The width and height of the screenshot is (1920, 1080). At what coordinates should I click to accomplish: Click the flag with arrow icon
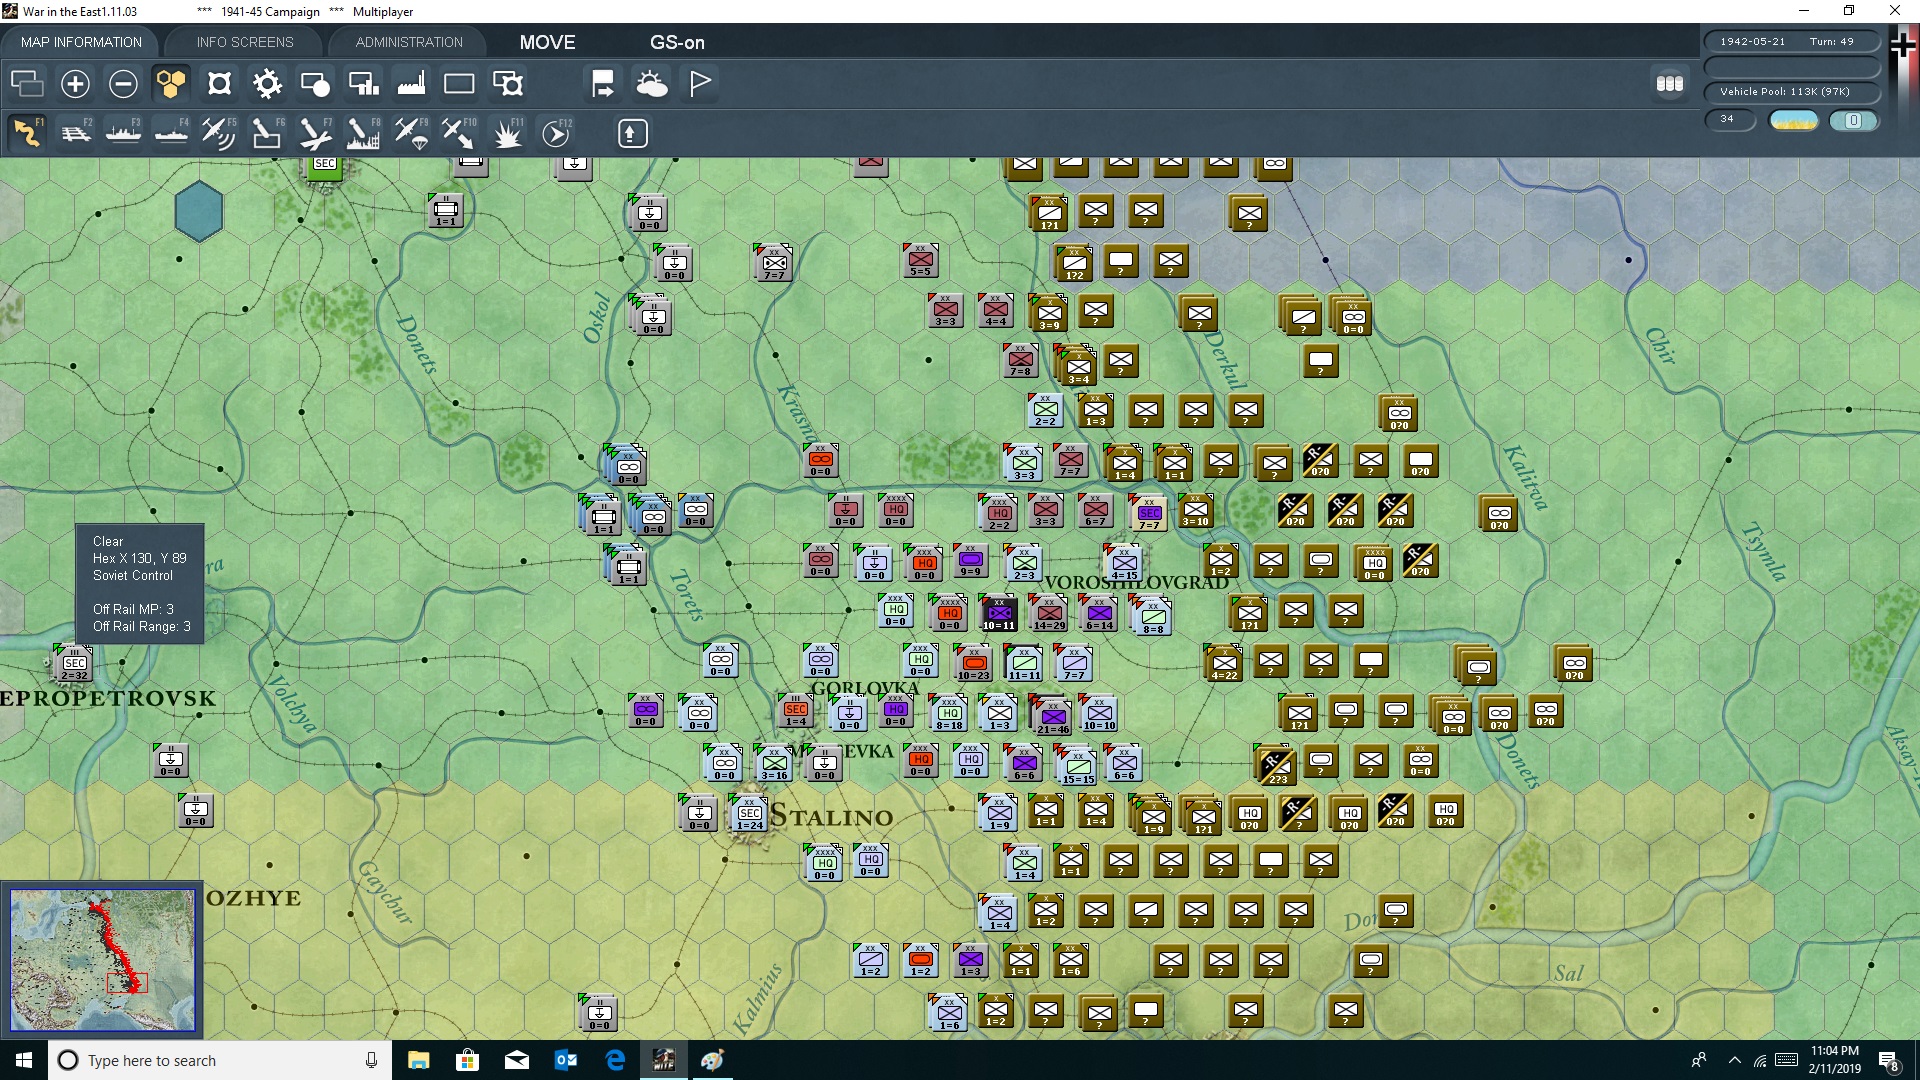click(603, 83)
